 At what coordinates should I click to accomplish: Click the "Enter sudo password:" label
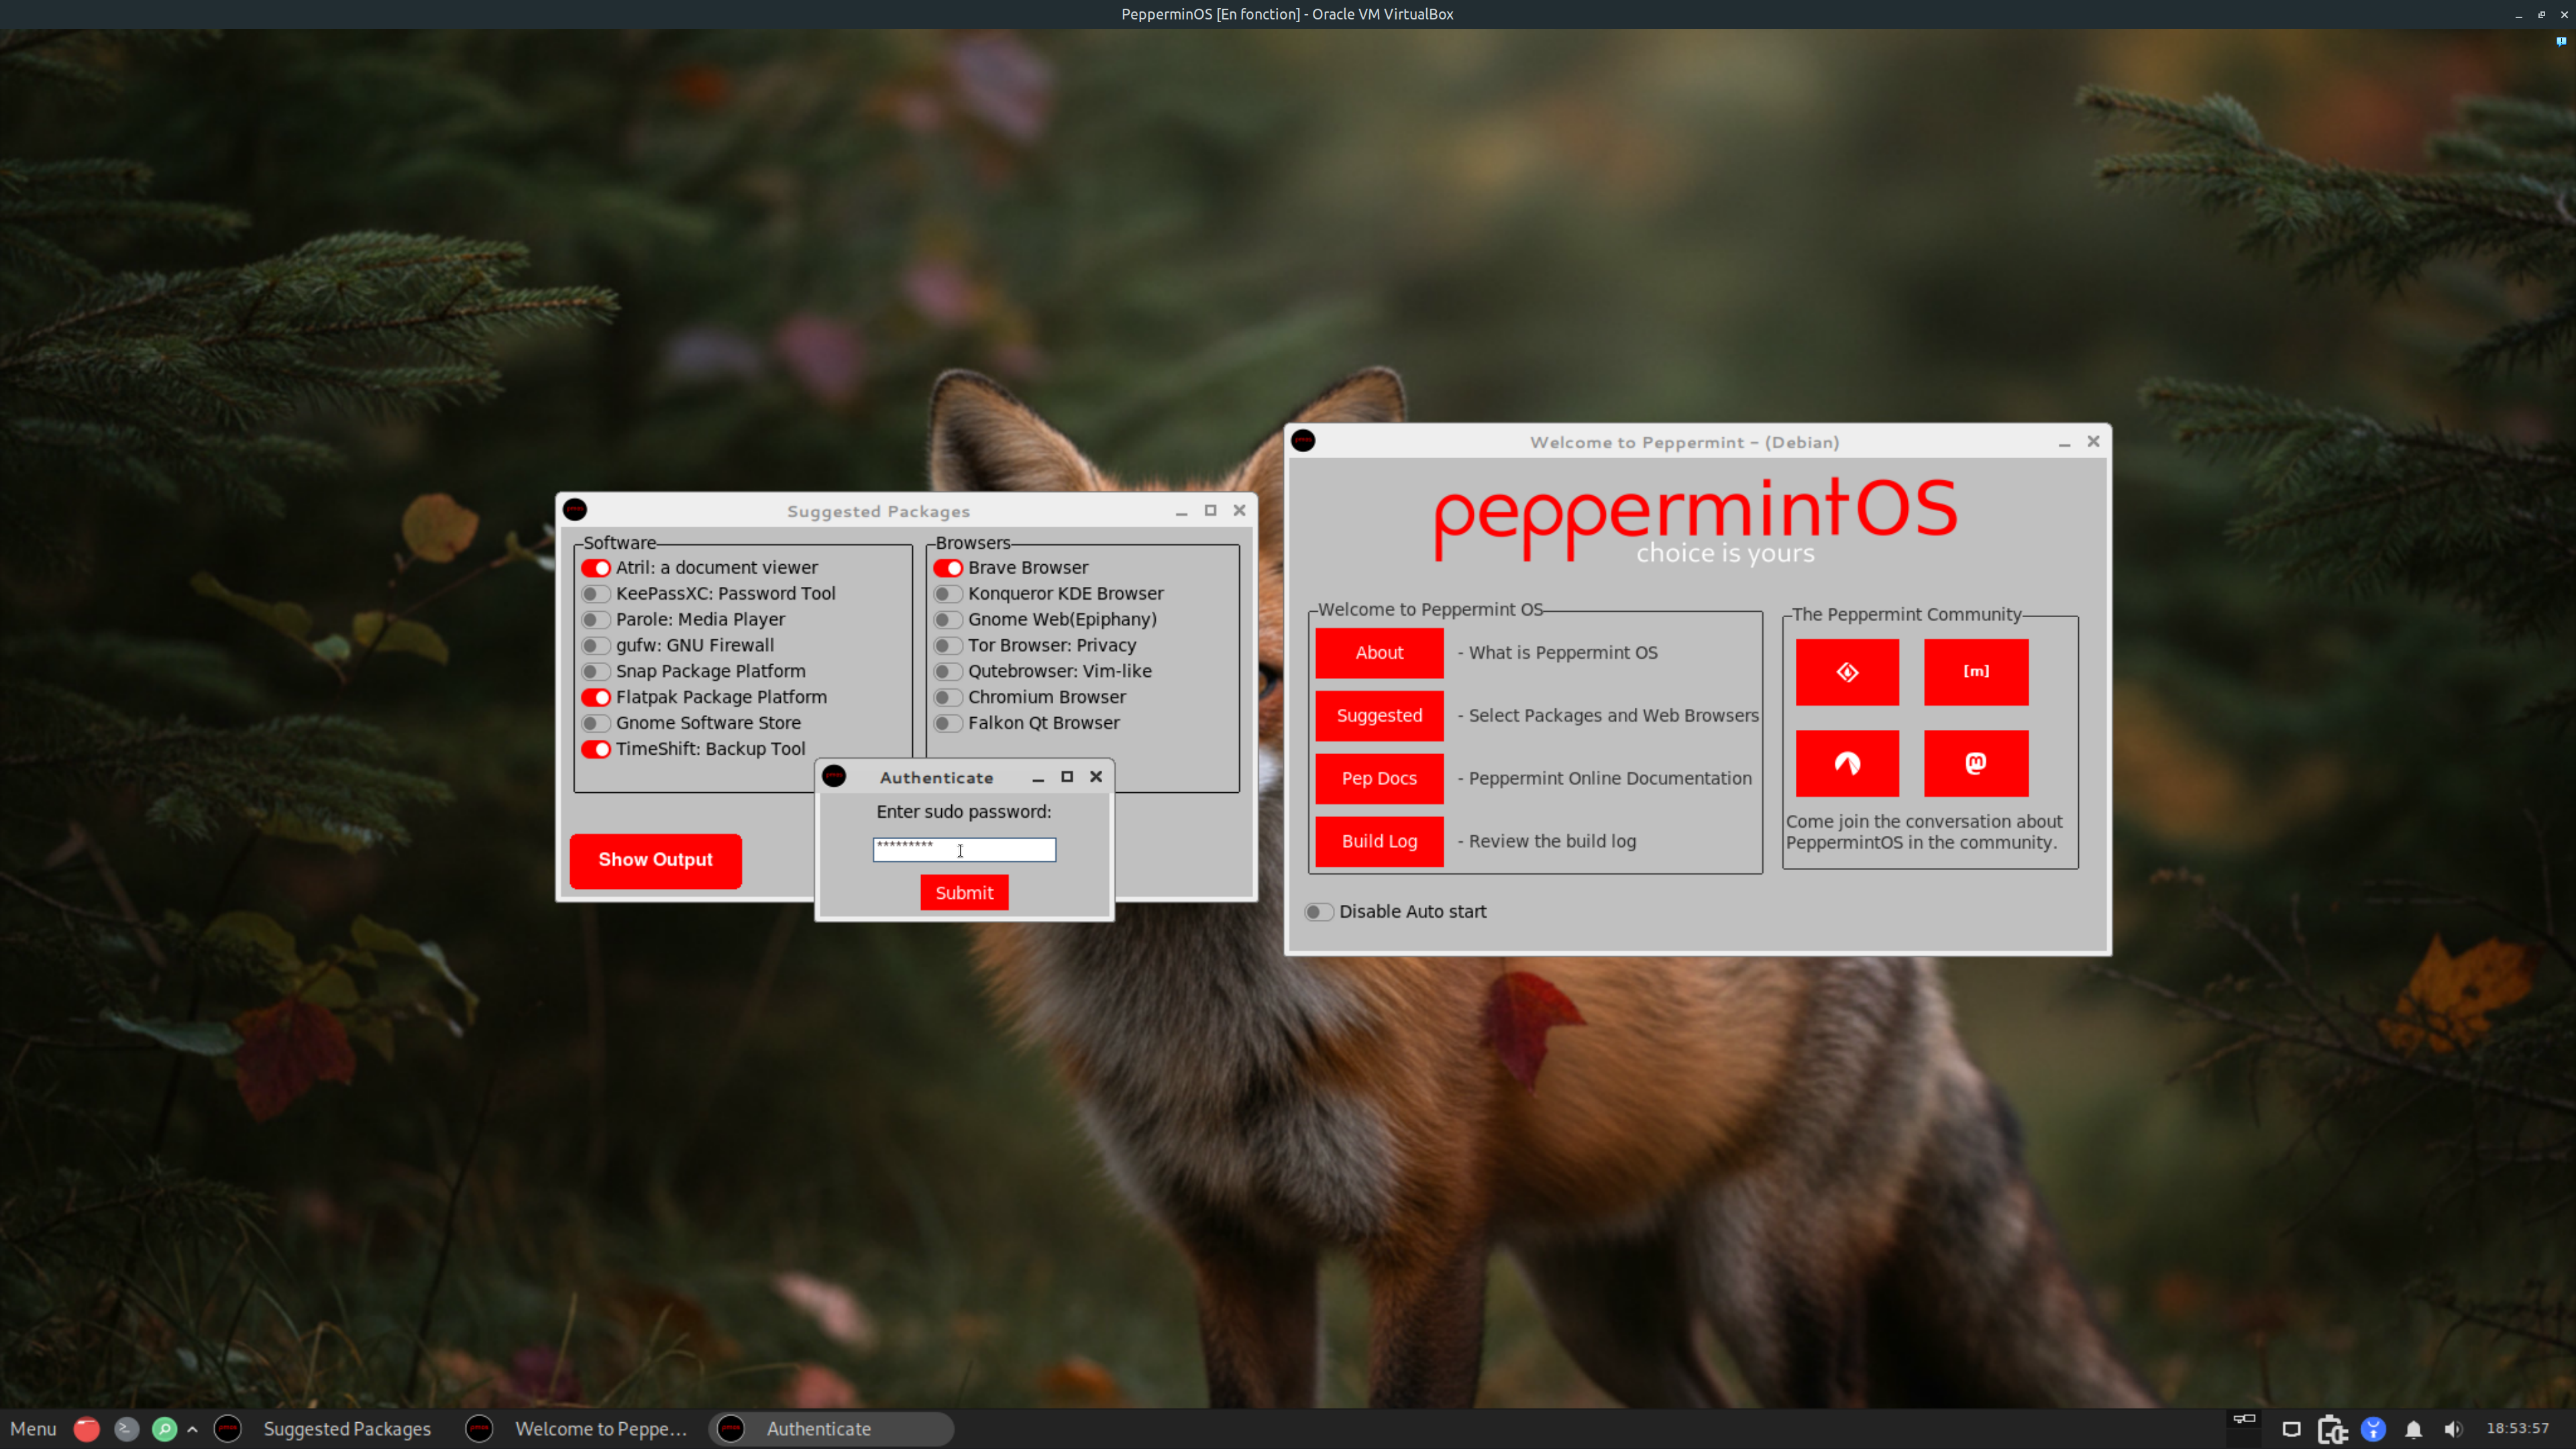click(x=964, y=812)
